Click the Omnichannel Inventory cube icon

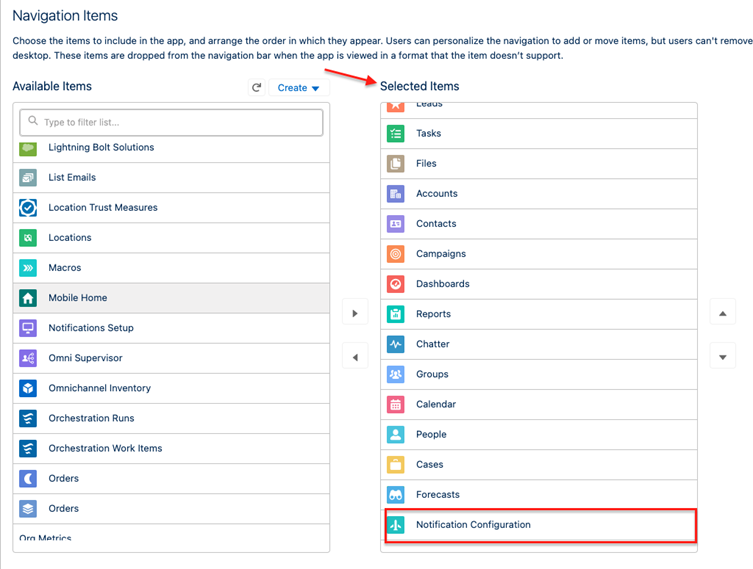click(x=28, y=388)
